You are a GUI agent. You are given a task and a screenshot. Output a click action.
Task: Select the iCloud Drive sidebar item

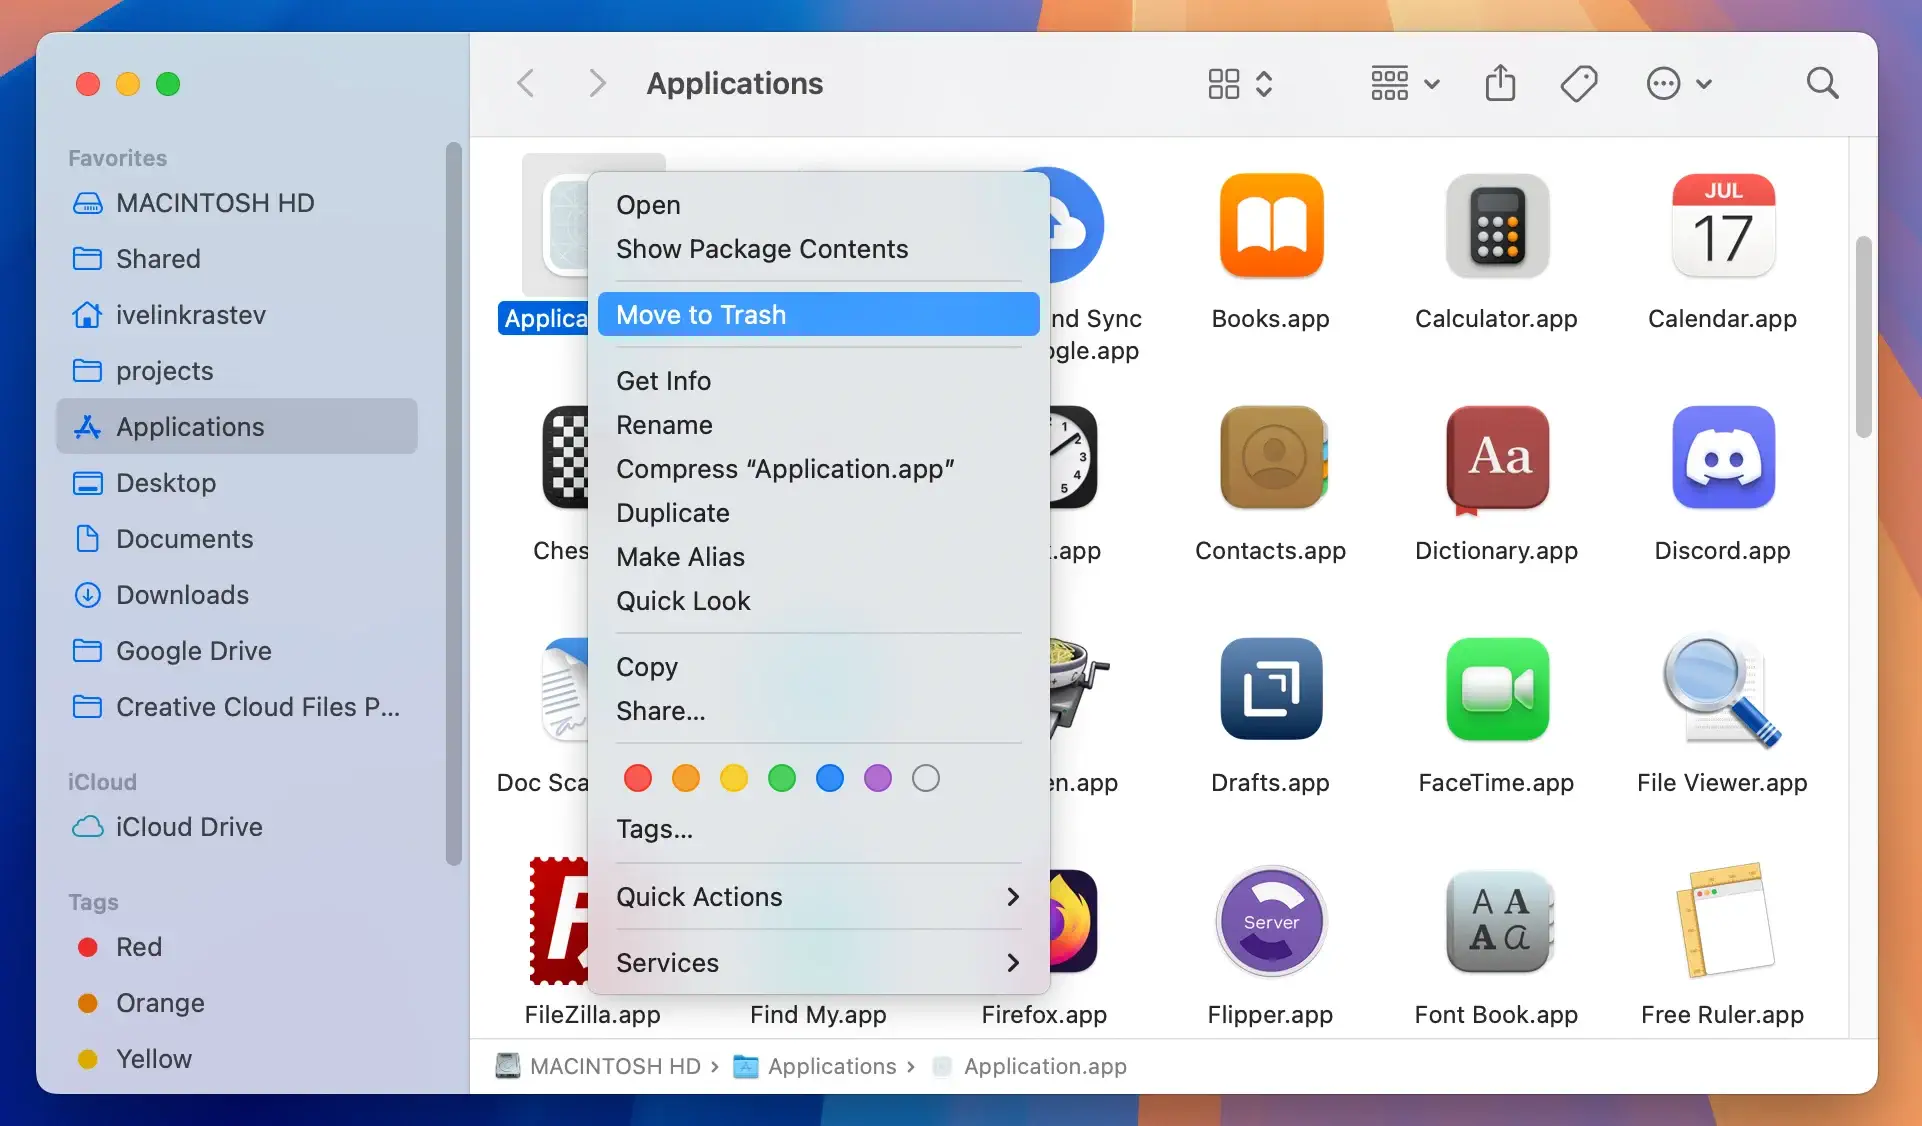tap(189, 826)
